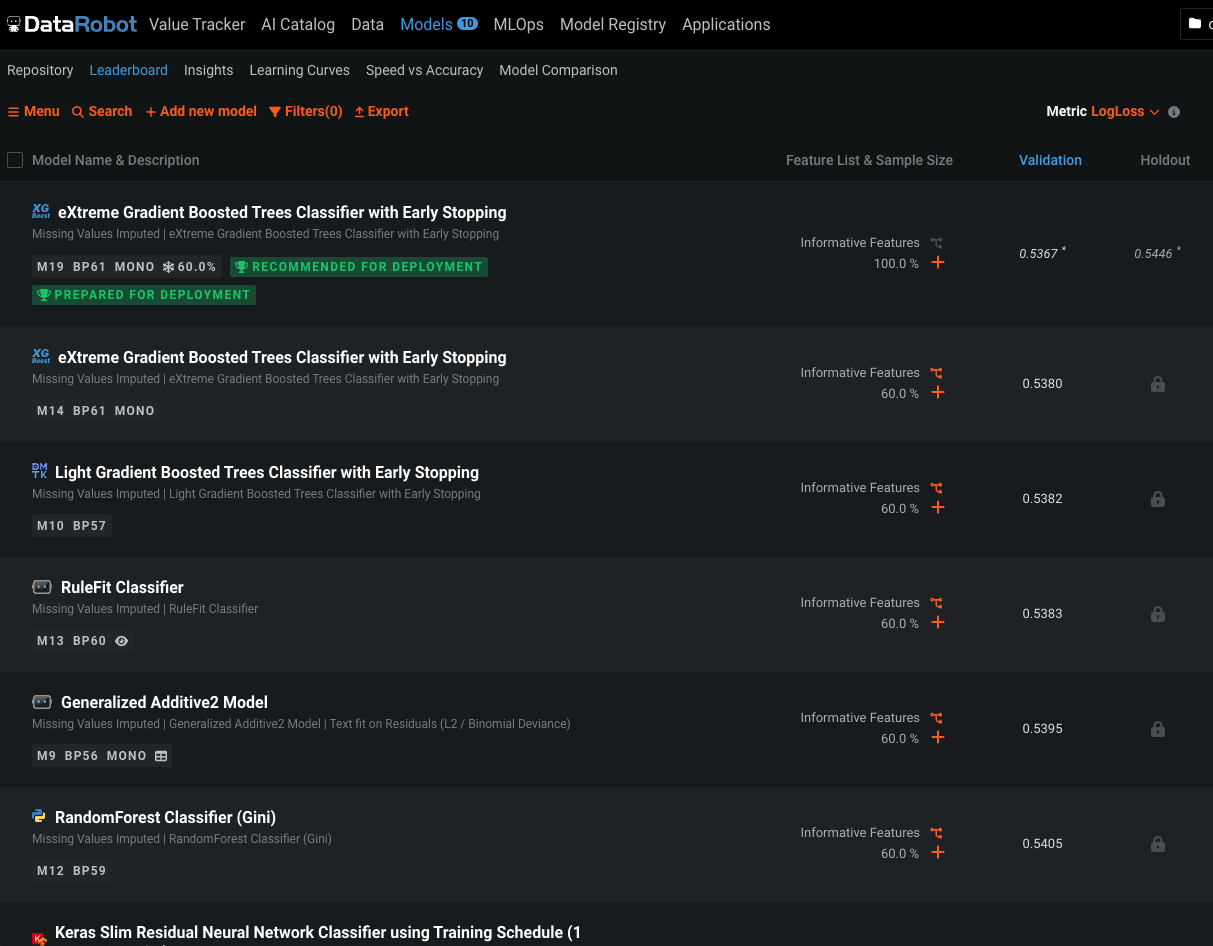Select the checkbox beside Model Name & Description

coord(15,160)
